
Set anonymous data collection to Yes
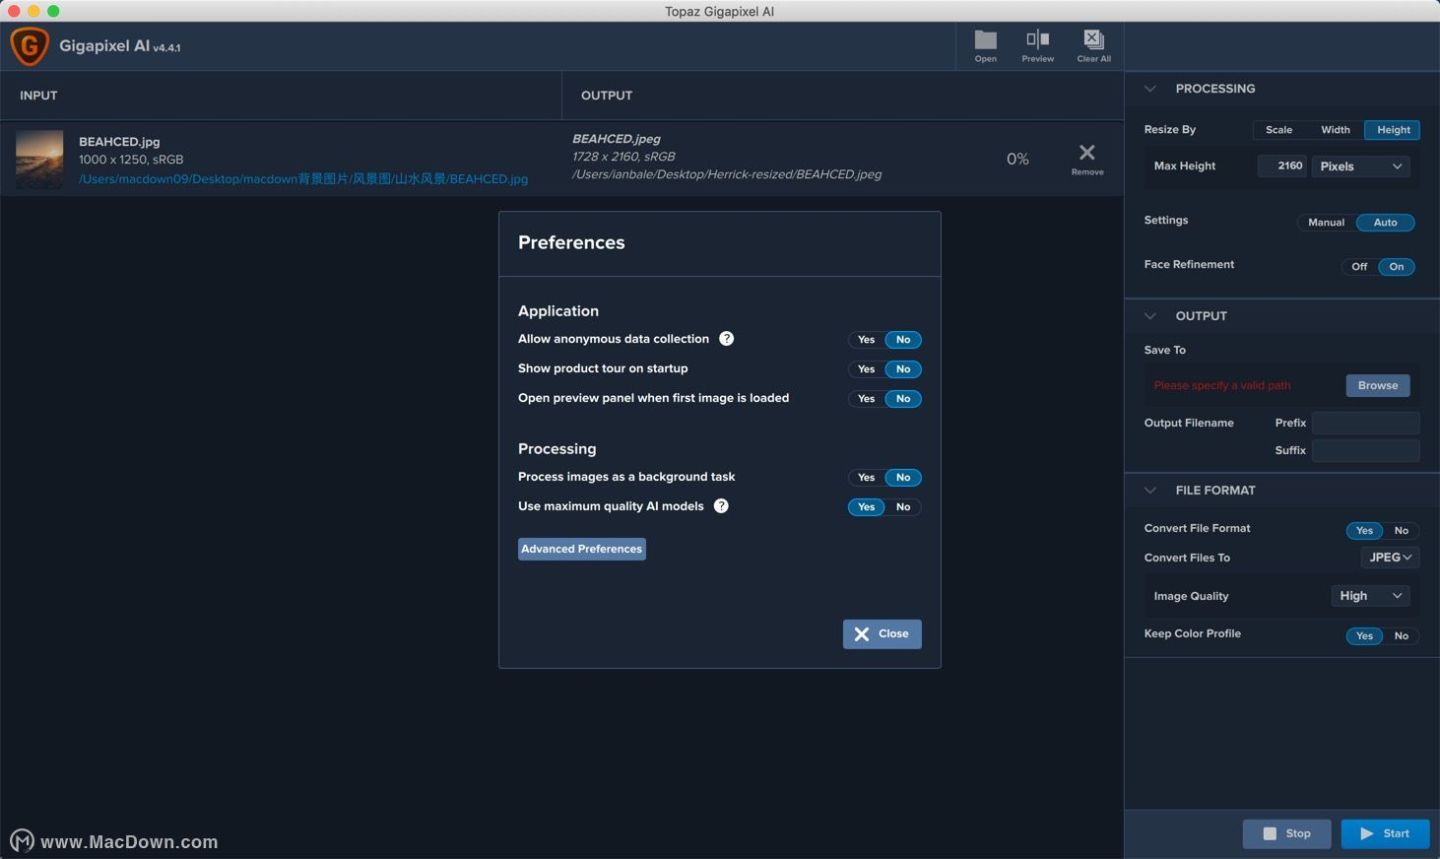pyautogui.click(x=866, y=340)
